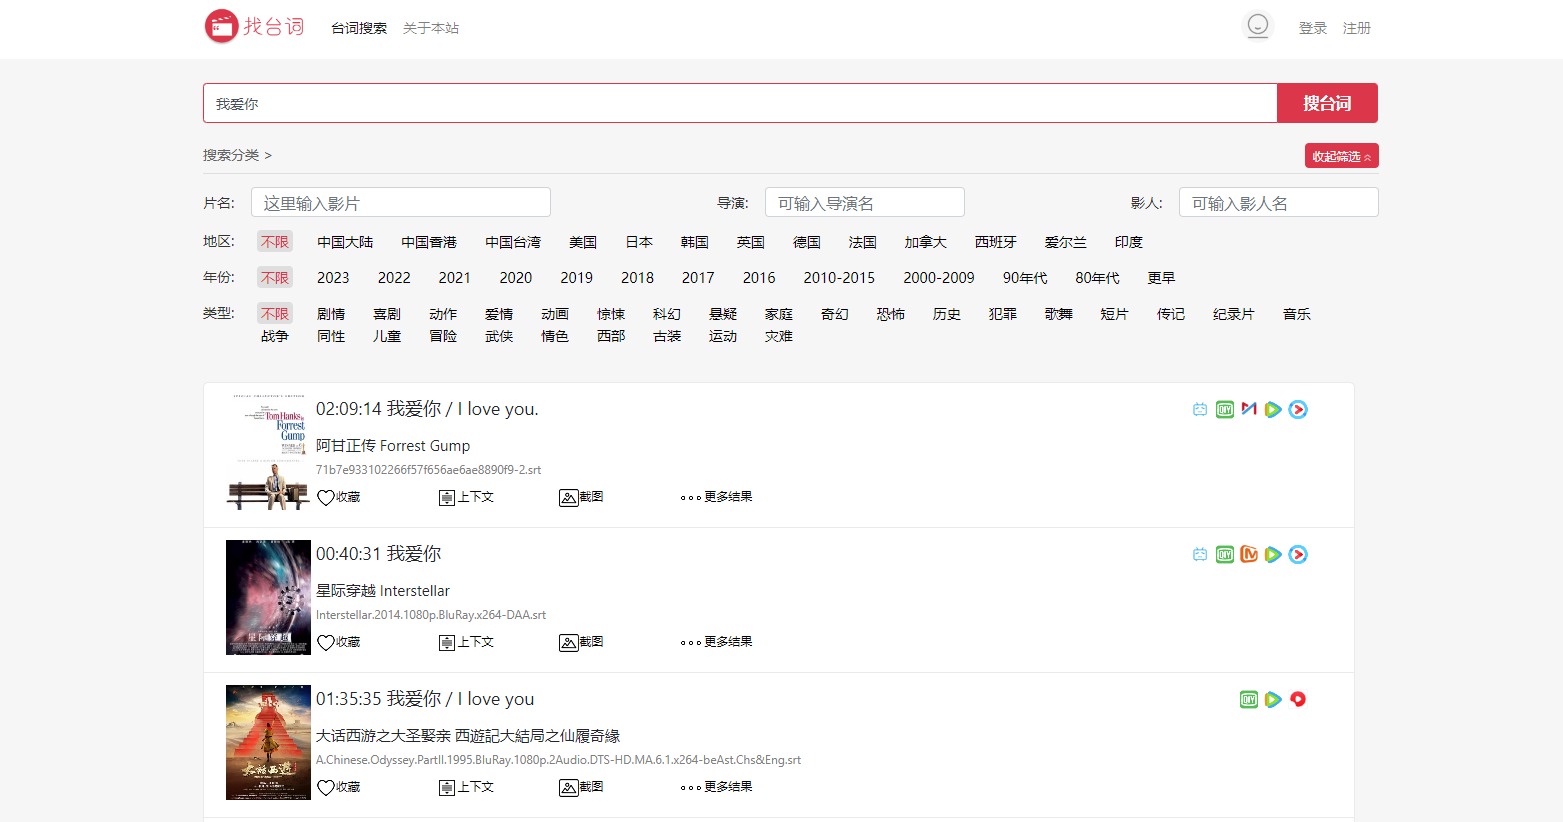1563x822 pixels.
Task: Open the Forrest Gump poster thumbnail
Action: (268, 452)
